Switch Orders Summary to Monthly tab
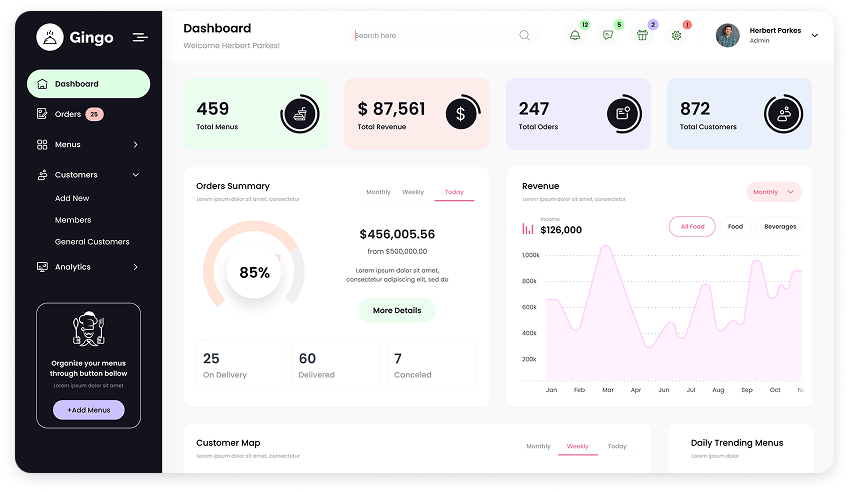The width and height of the screenshot is (849, 492). click(378, 192)
